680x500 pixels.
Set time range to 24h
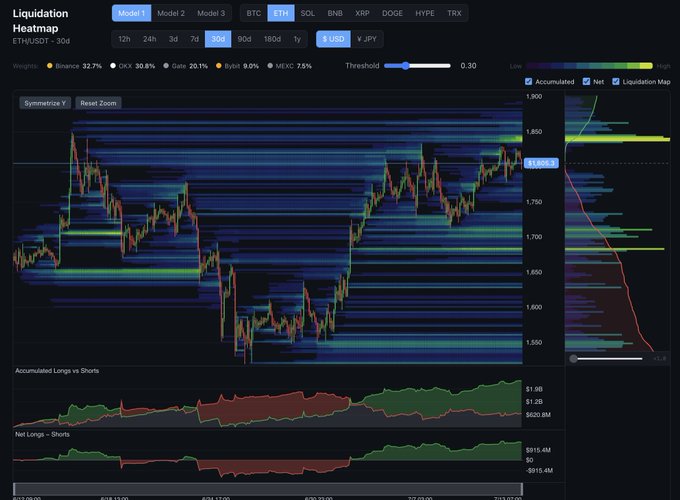(x=149, y=39)
